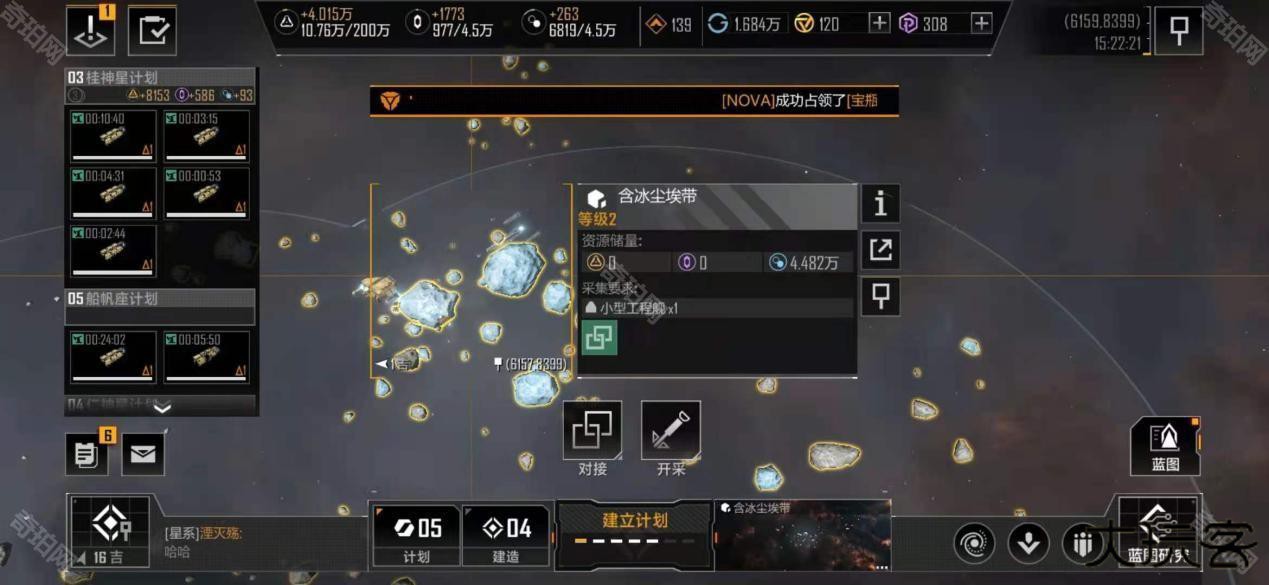
Task: Click the 开采 mining button
Action: pyautogui.click(x=670, y=439)
